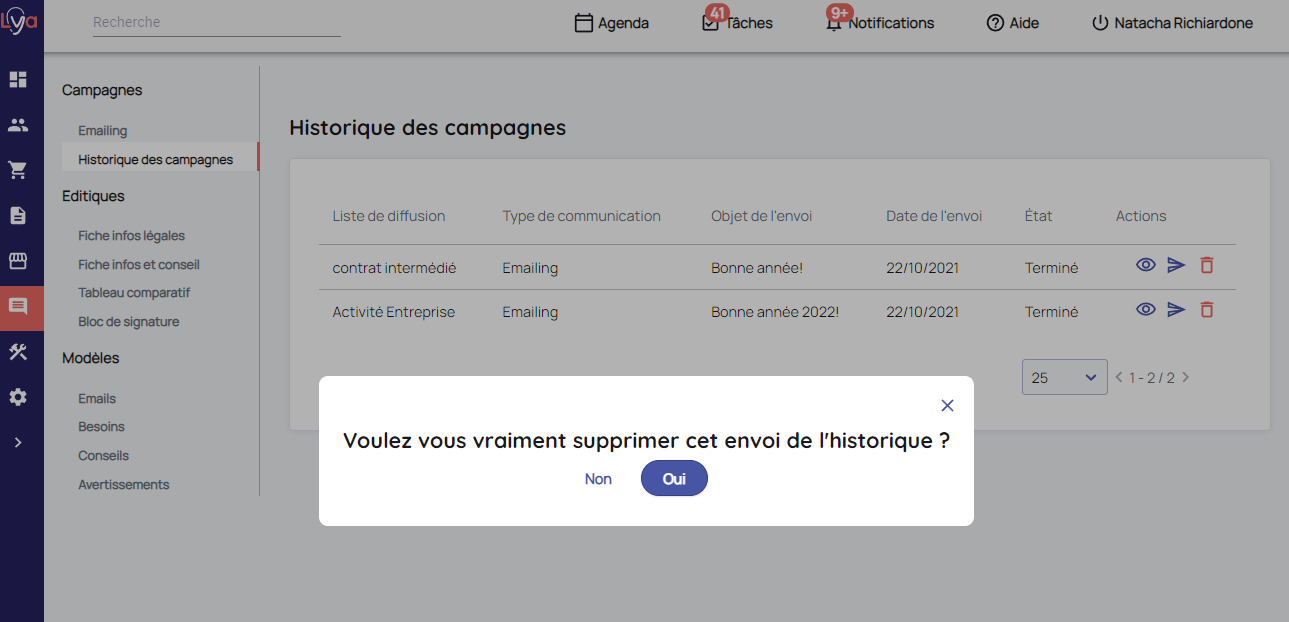Resend the "contrat intermédié" campaign

click(1176, 265)
